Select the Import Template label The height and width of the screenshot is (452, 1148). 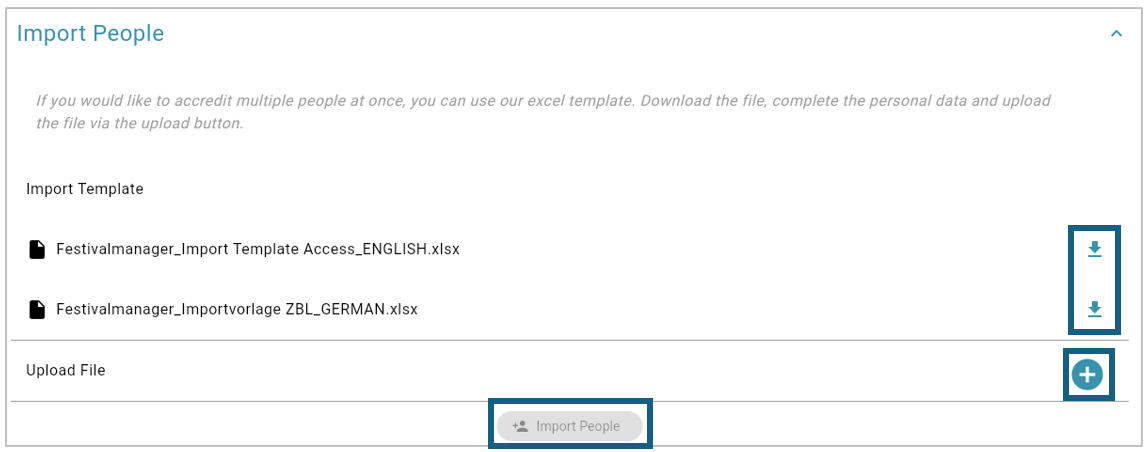(x=85, y=189)
